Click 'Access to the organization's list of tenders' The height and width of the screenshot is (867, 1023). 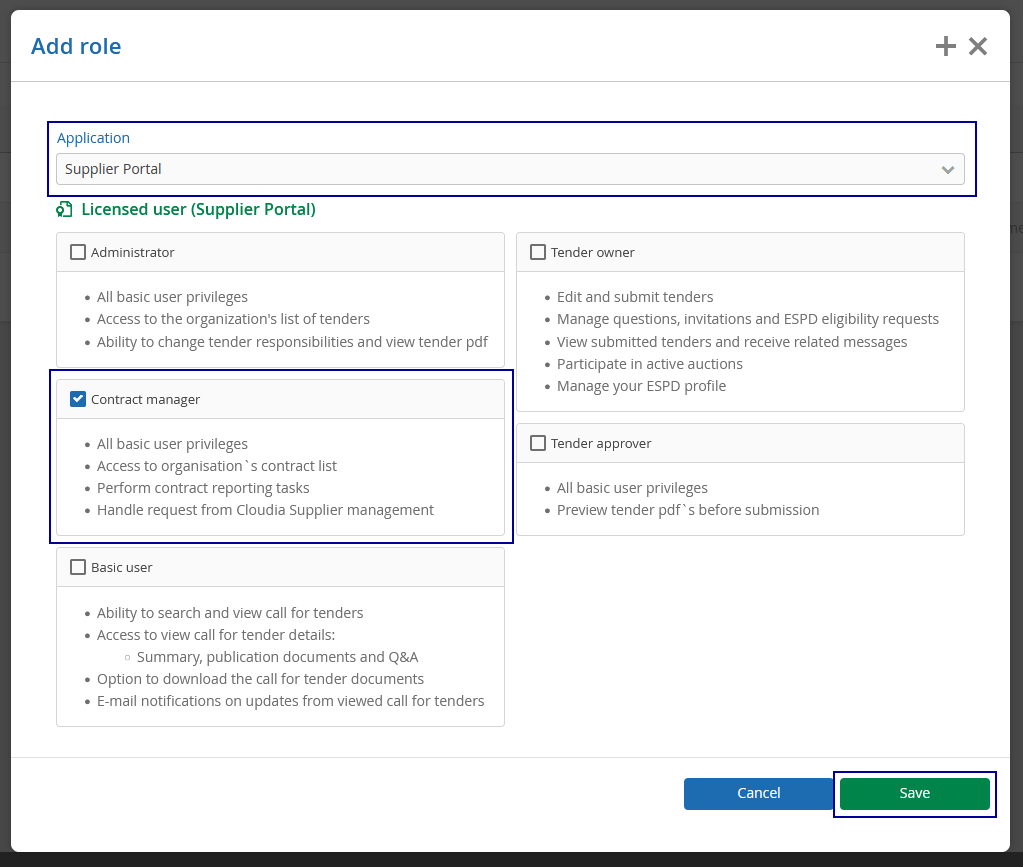(x=233, y=319)
